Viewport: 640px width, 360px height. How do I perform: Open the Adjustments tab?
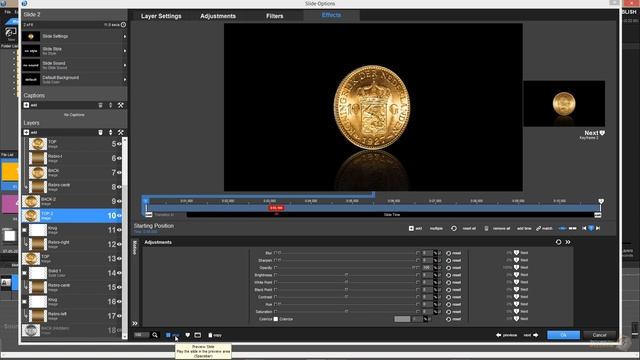(x=218, y=16)
